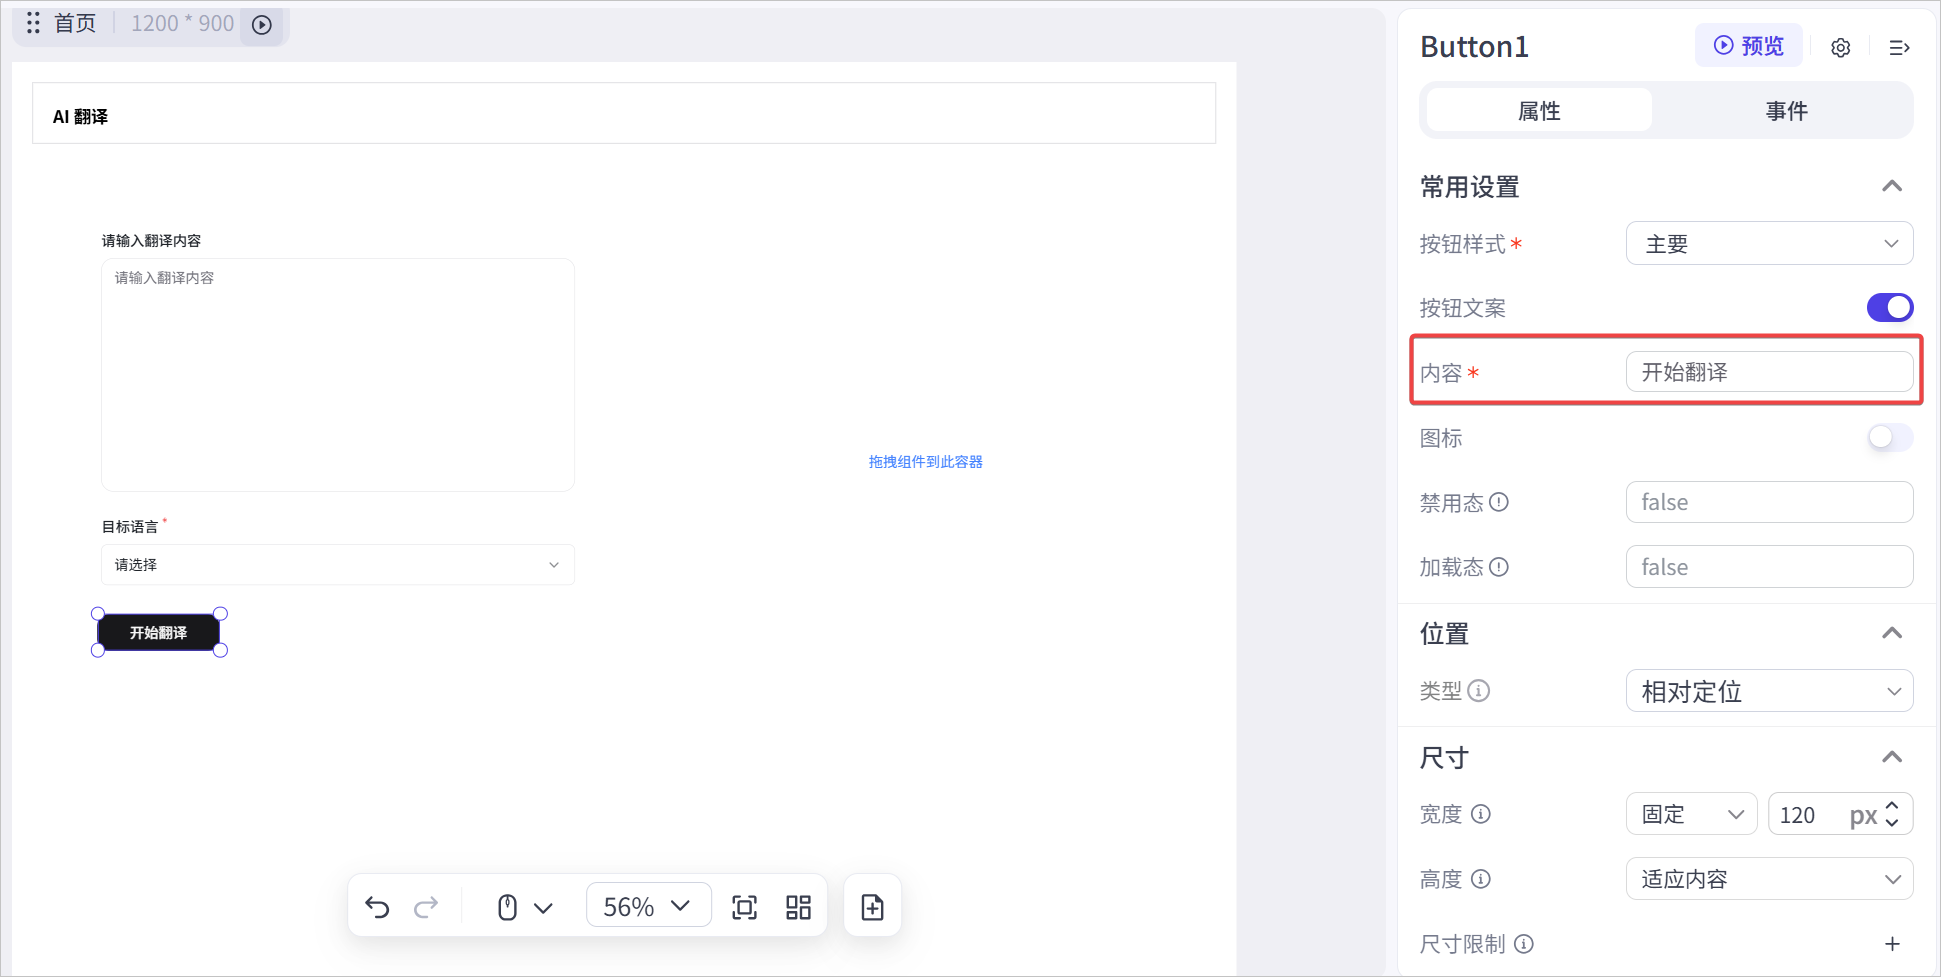Image resolution: width=1941 pixels, height=977 pixels.
Task: Collapse the 位置 section
Action: [1892, 633]
